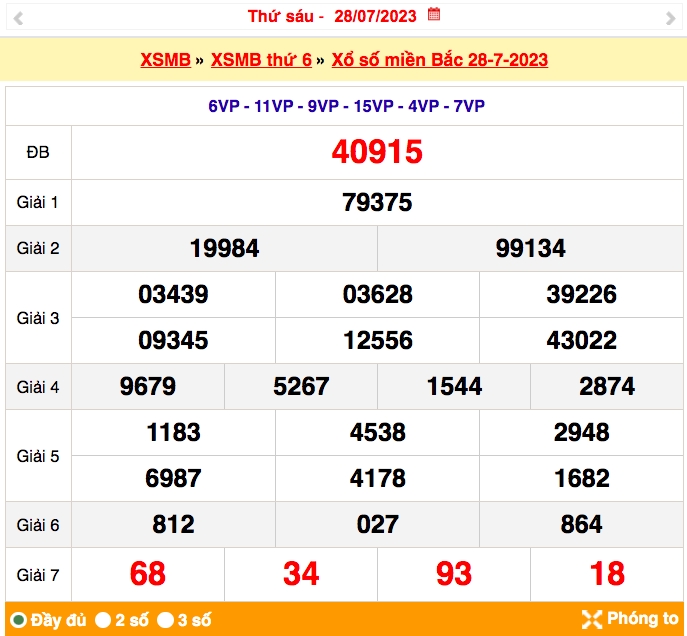Click the Giải 3 number 39226
687x636 pixels.
581,294
